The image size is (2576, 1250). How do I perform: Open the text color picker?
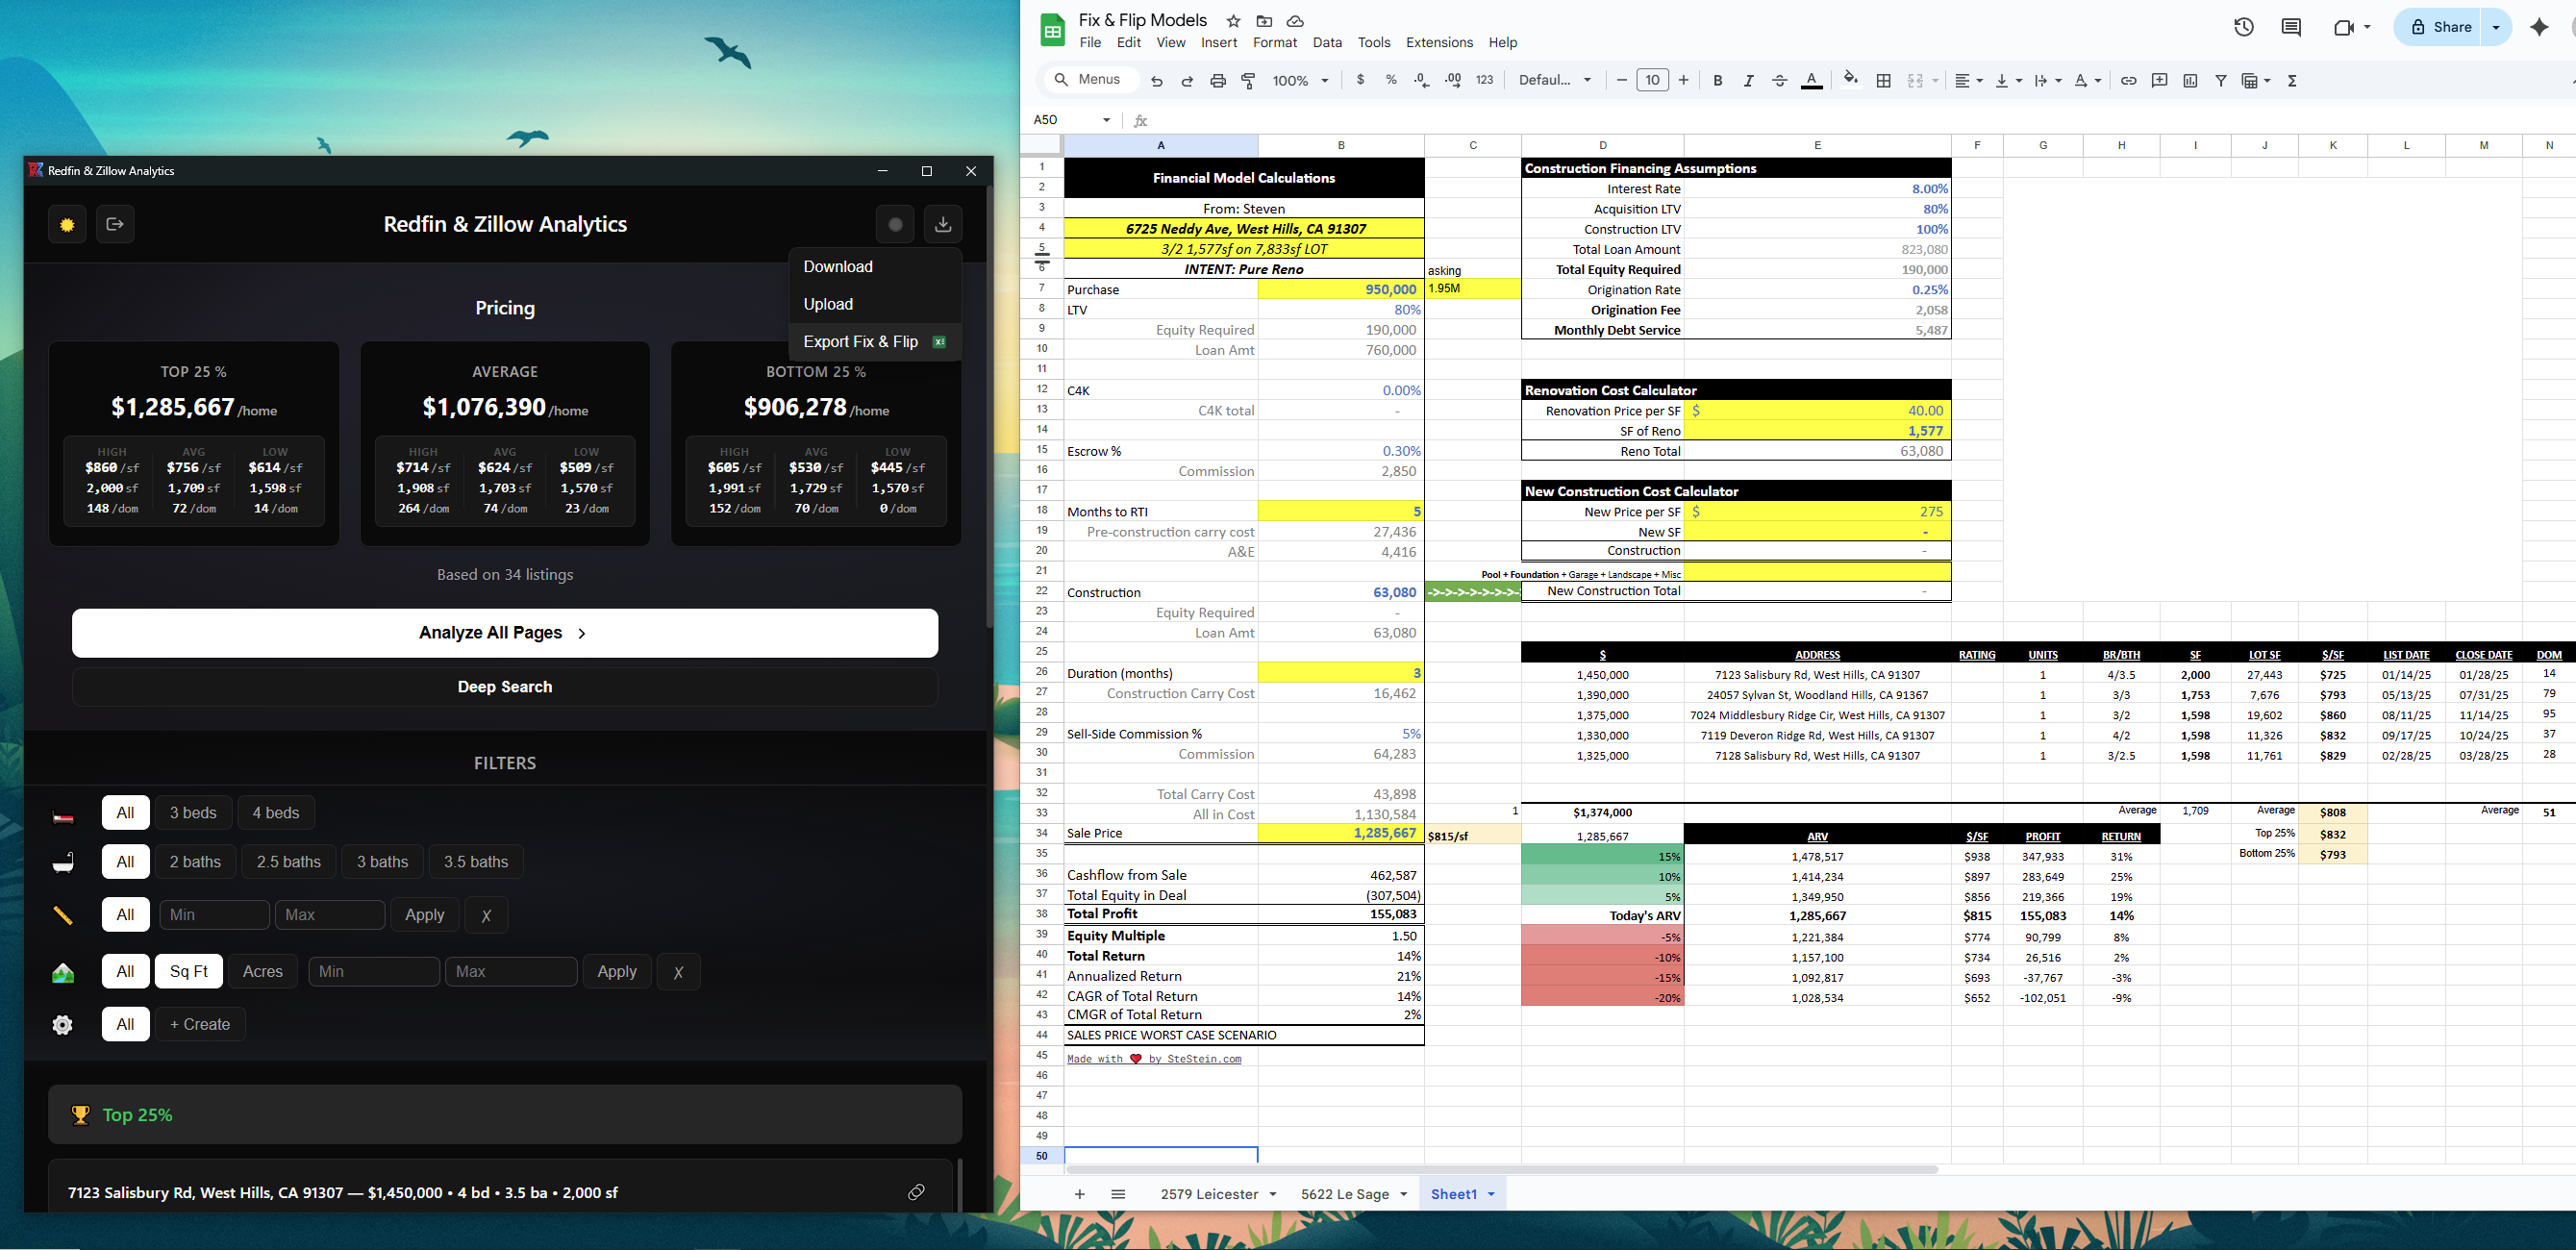click(x=1811, y=80)
